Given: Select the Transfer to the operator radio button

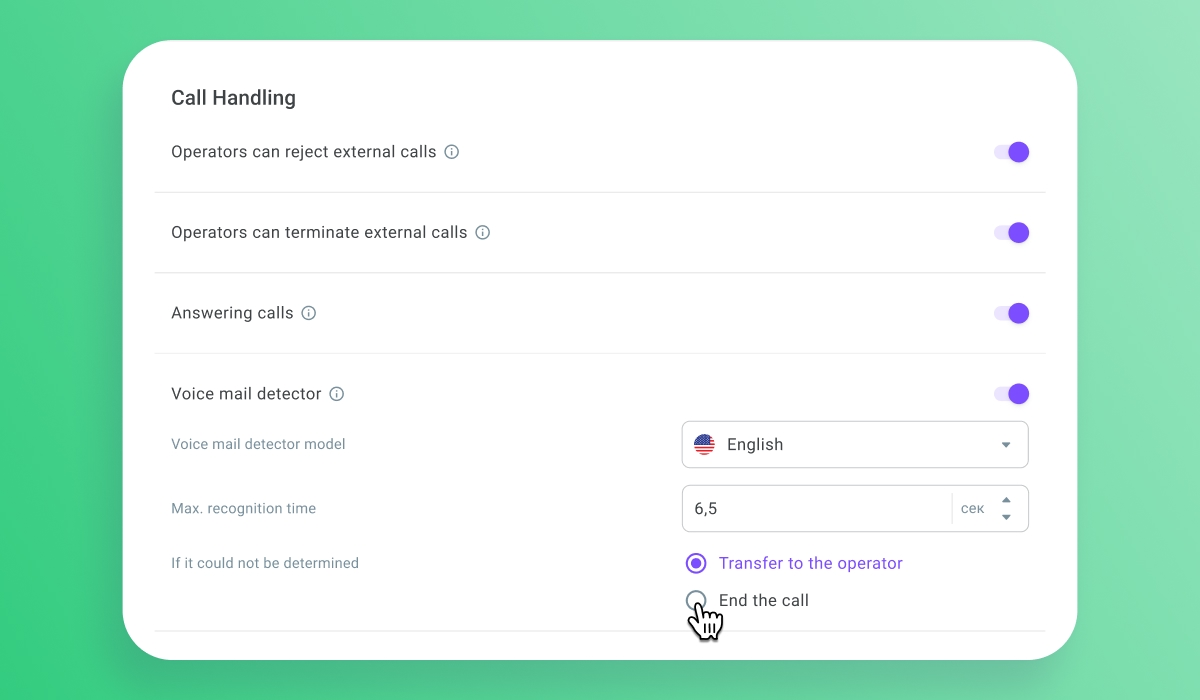Looking at the screenshot, I should coord(696,563).
